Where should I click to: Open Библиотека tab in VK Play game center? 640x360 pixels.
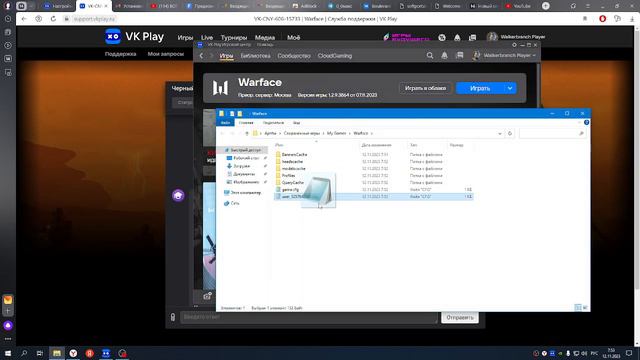tap(255, 56)
